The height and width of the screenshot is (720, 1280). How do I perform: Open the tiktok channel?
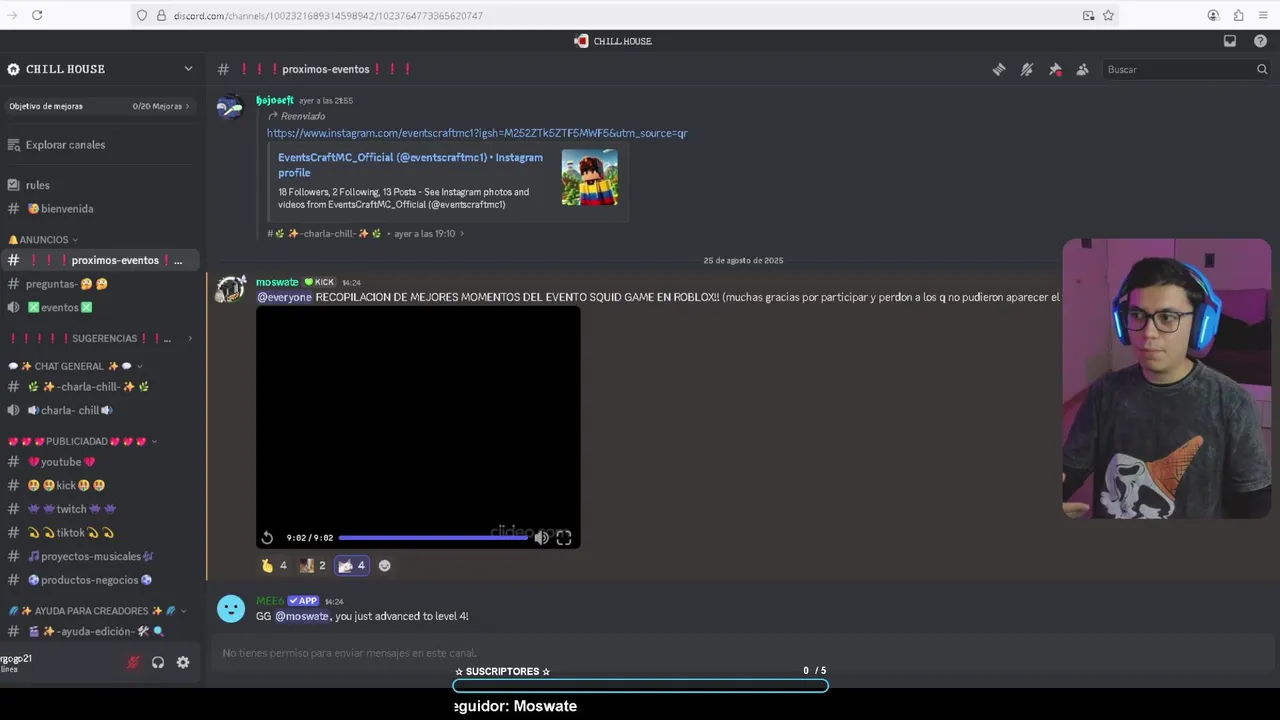pos(70,533)
